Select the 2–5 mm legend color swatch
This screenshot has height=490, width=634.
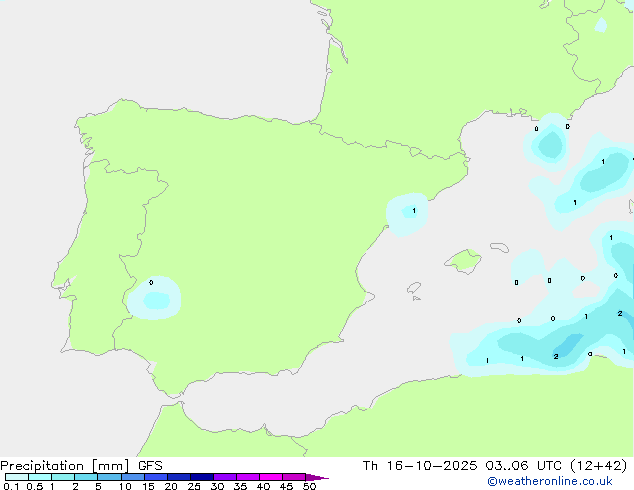coord(86,477)
